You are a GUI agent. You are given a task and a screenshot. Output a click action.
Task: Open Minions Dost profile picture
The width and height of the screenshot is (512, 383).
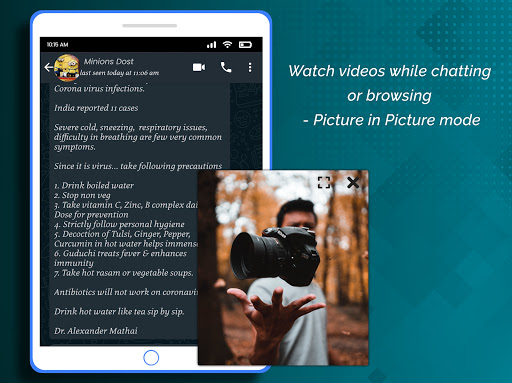pos(67,68)
